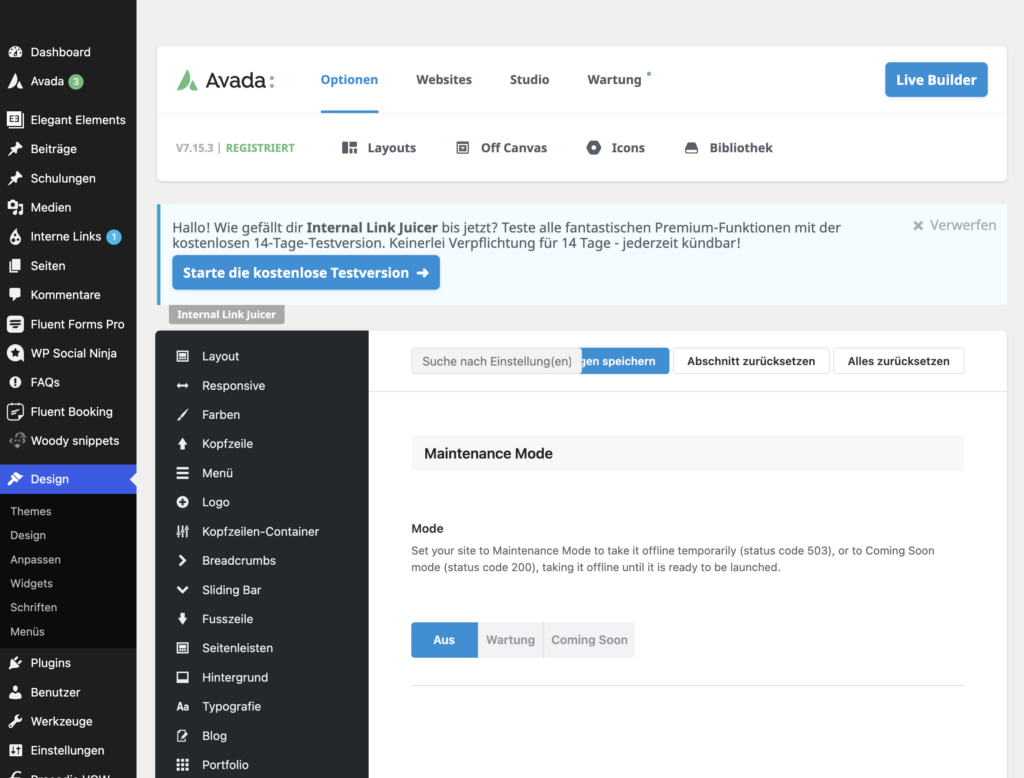Viewport: 1024px width, 778px height.
Task: Dismiss the notice via Verwerfen
Action: 954,225
